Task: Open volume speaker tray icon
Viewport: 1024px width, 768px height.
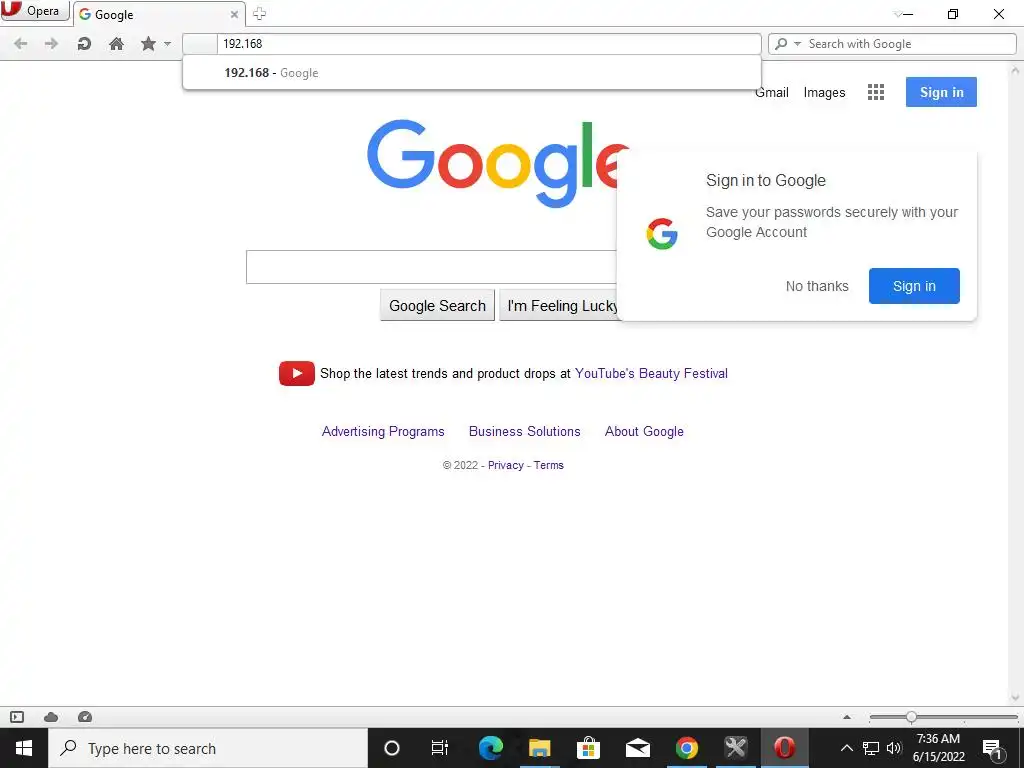Action: [x=894, y=748]
